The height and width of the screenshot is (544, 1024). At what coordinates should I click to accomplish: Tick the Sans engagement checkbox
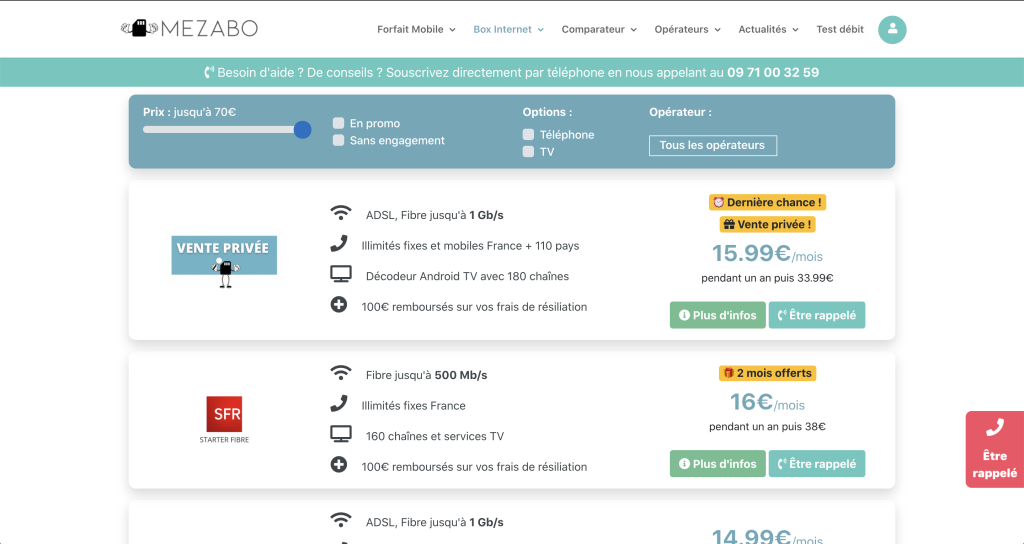coord(339,140)
